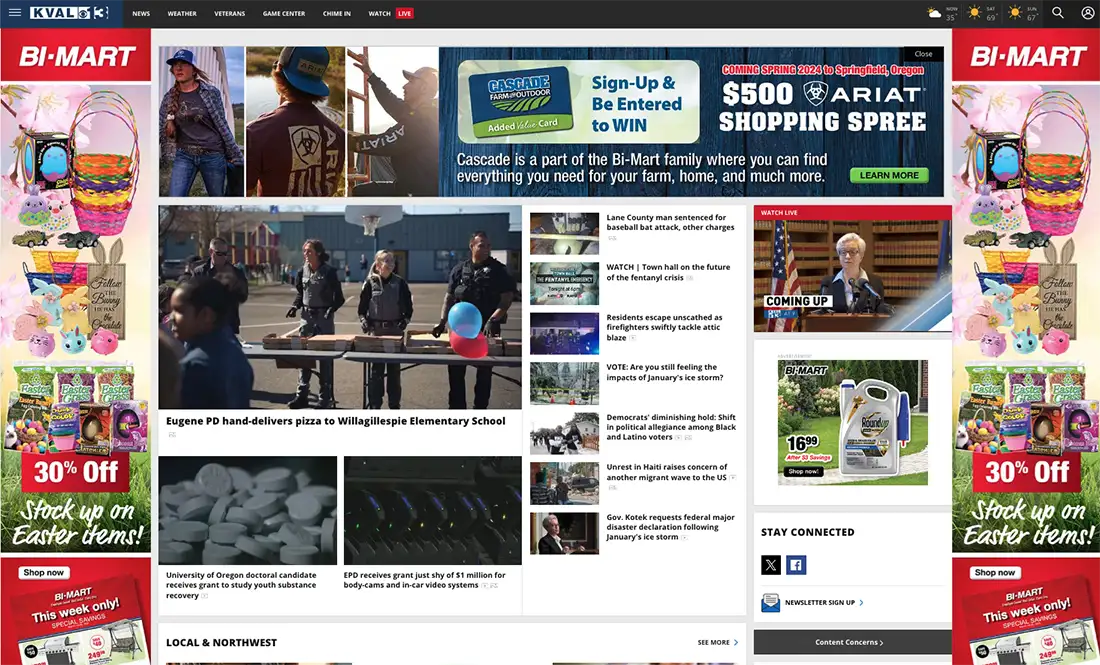Open Democrats' diminishing hold thumbnail
1100x665 pixels.
coord(565,434)
